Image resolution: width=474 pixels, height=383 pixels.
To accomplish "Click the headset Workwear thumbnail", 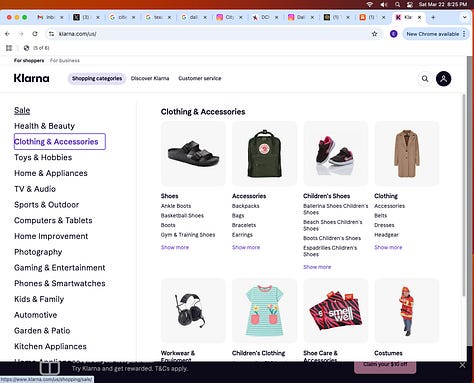I will point(193,311).
